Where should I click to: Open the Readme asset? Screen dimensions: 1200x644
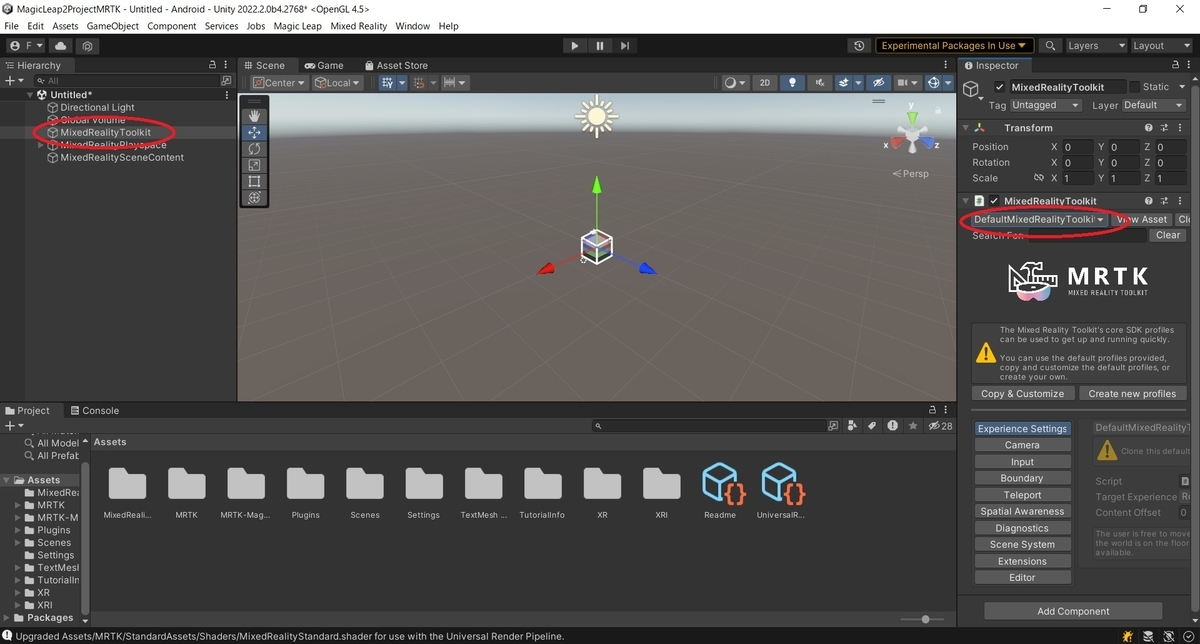pyautogui.click(x=720, y=490)
